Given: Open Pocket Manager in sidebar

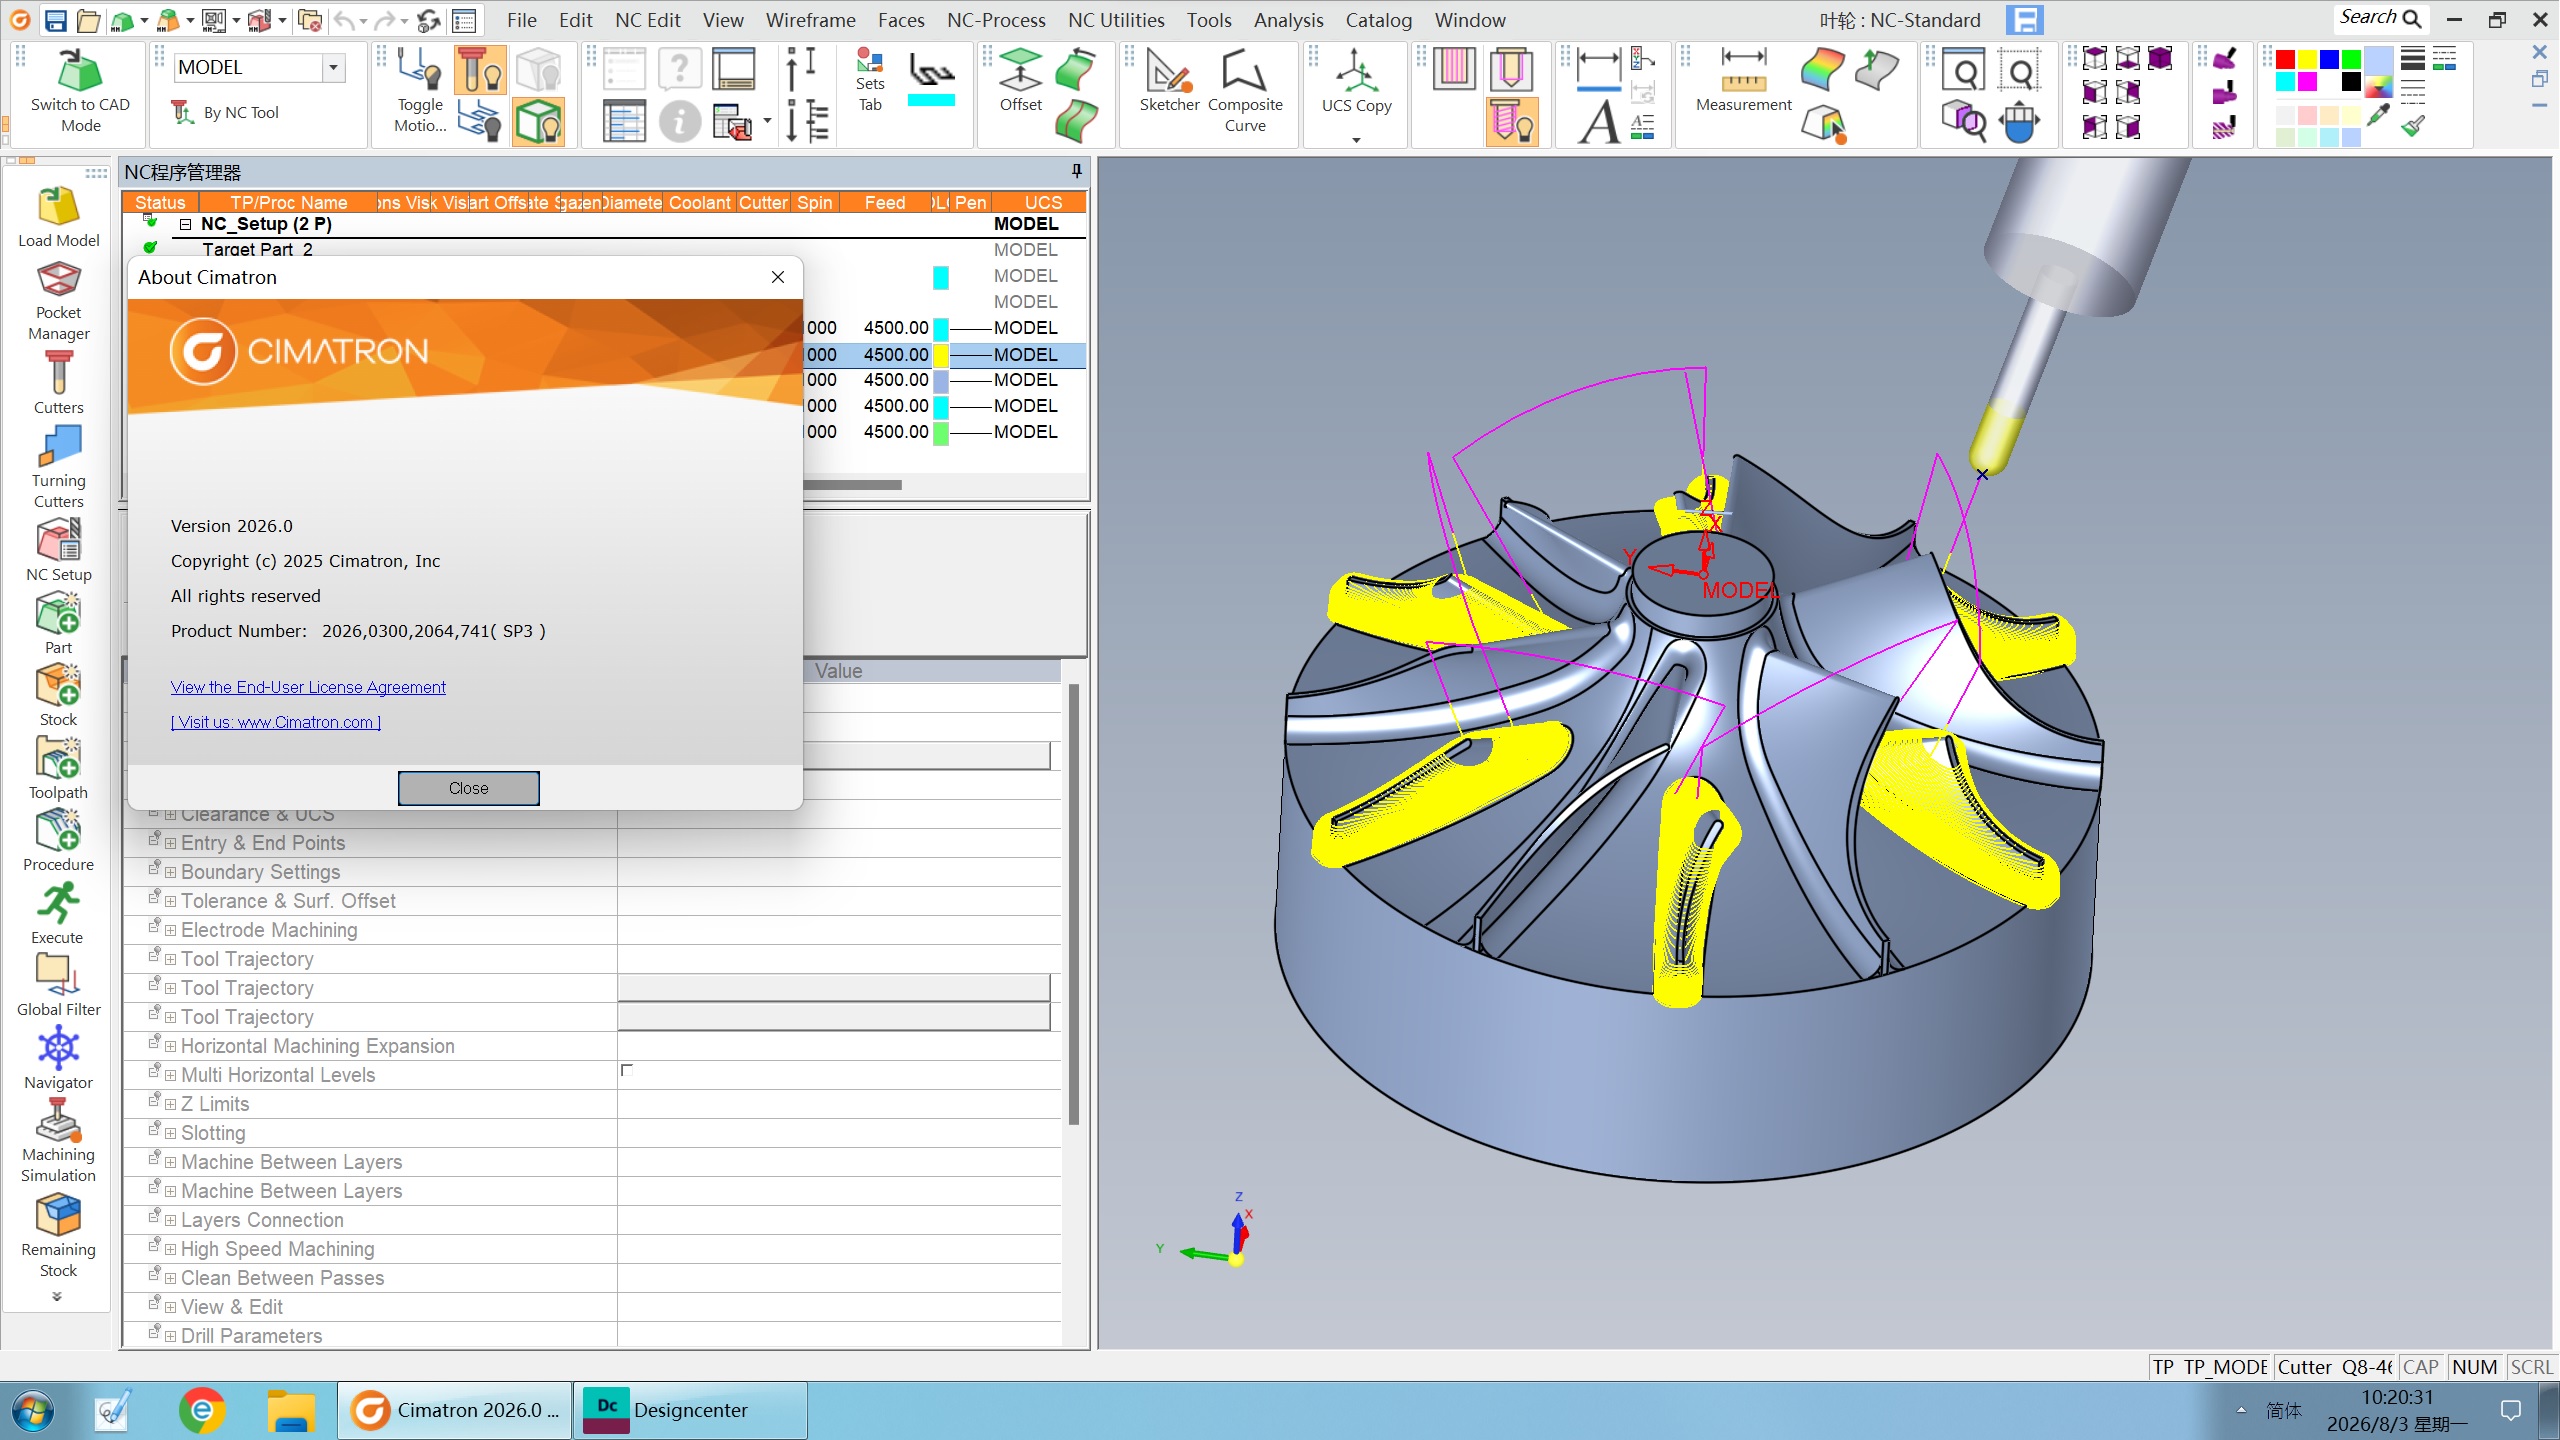Looking at the screenshot, I should click(x=58, y=301).
